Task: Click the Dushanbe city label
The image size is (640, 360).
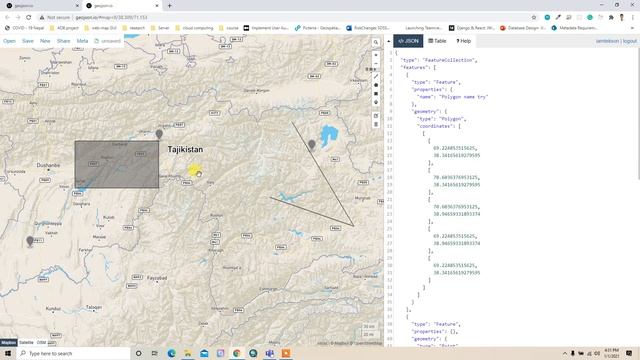Action: [x=48, y=165]
